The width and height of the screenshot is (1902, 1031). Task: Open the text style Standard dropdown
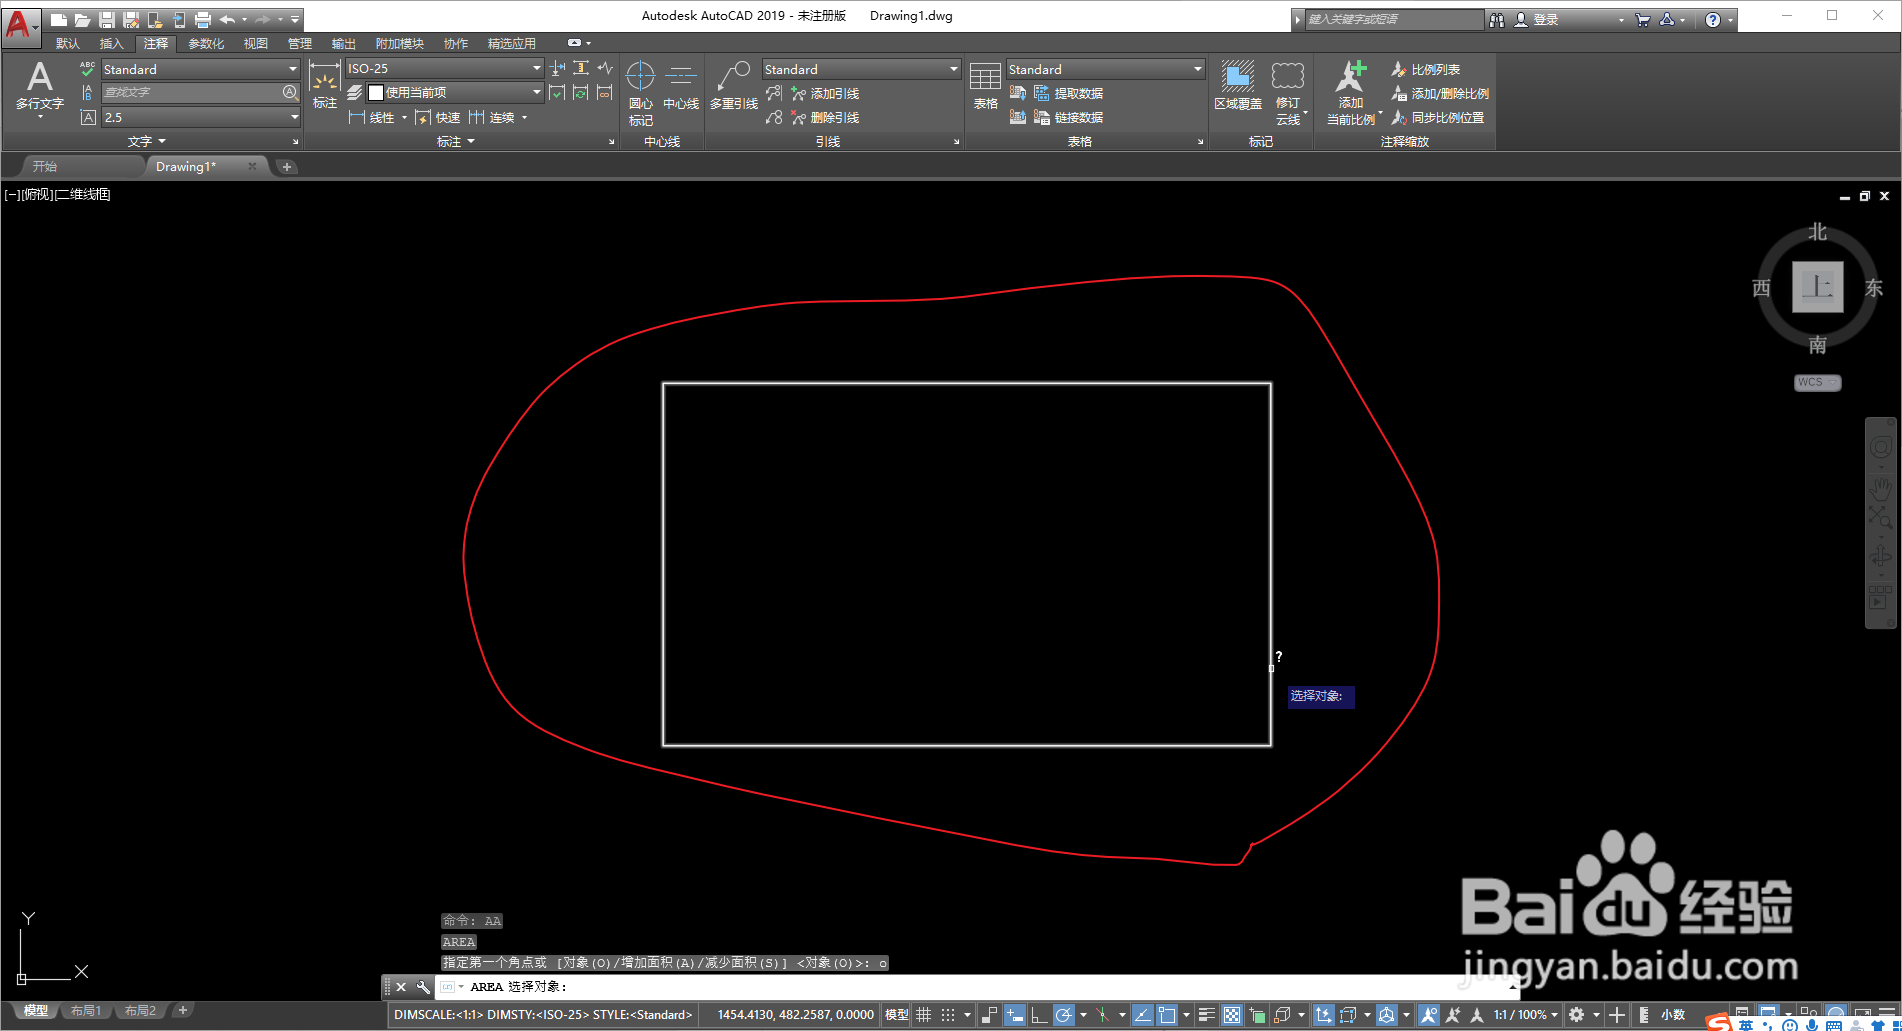click(200, 69)
